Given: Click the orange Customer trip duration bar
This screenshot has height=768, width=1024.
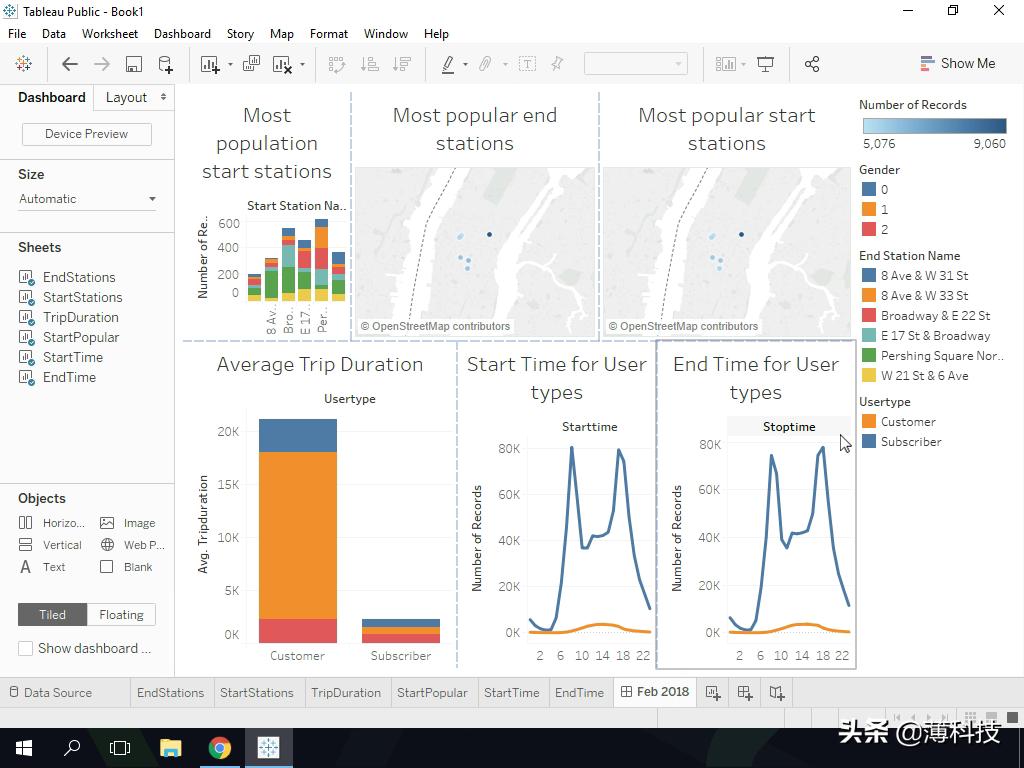Looking at the screenshot, I should [298, 536].
